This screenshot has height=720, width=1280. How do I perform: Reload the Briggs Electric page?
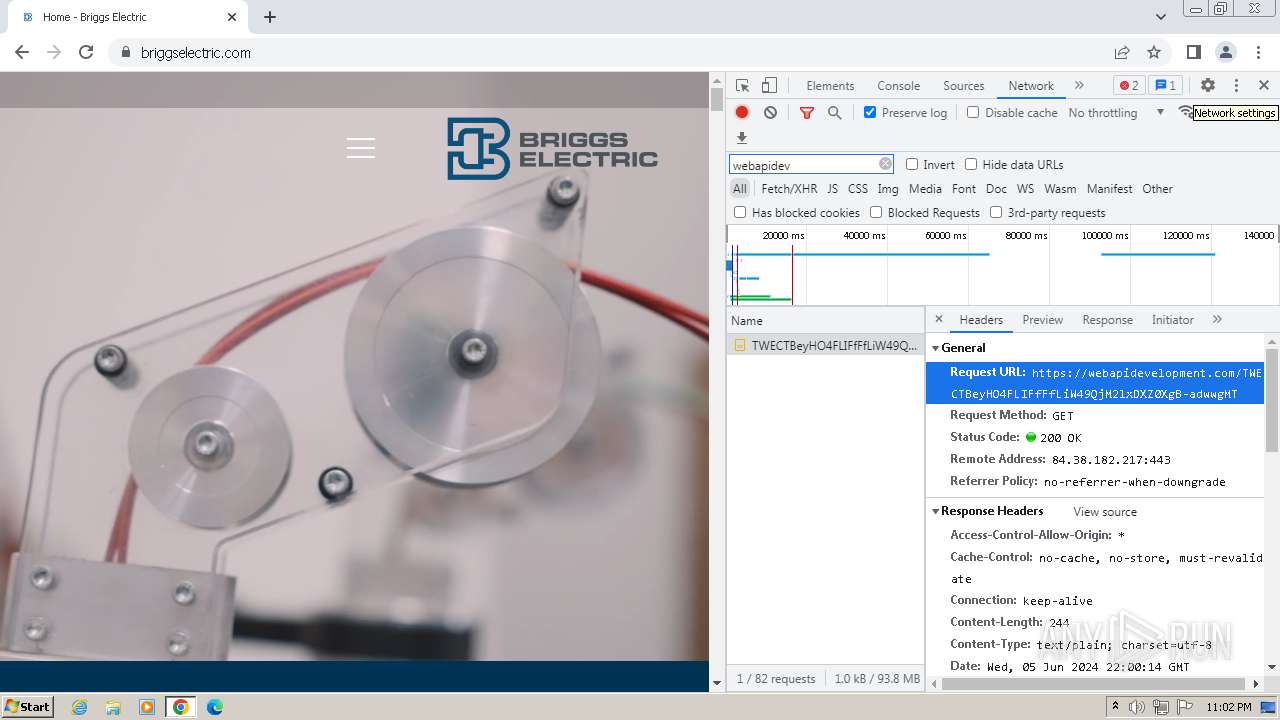coord(86,52)
